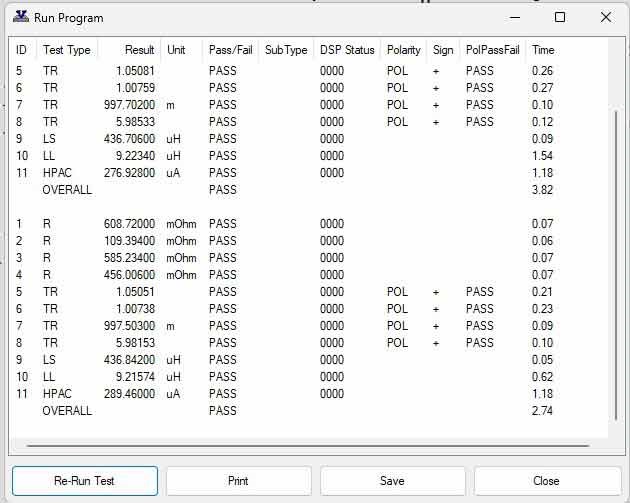The width and height of the screenshot is (630, 503).
Task: Close window using title bar X
Action: click(606, 17)
